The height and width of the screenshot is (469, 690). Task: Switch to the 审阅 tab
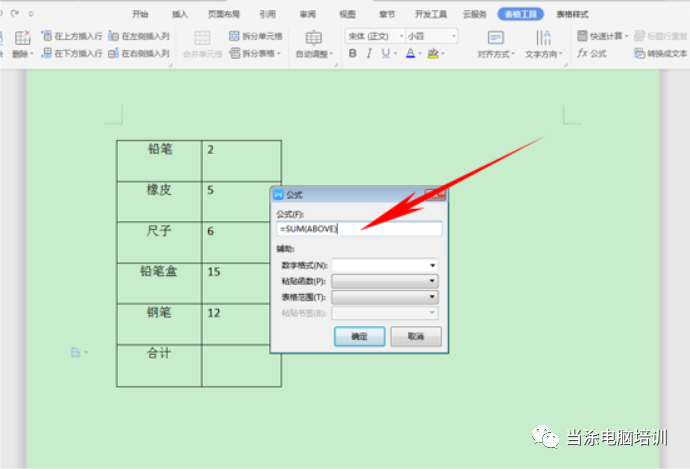pyautogui.click(x=308, y=15)
